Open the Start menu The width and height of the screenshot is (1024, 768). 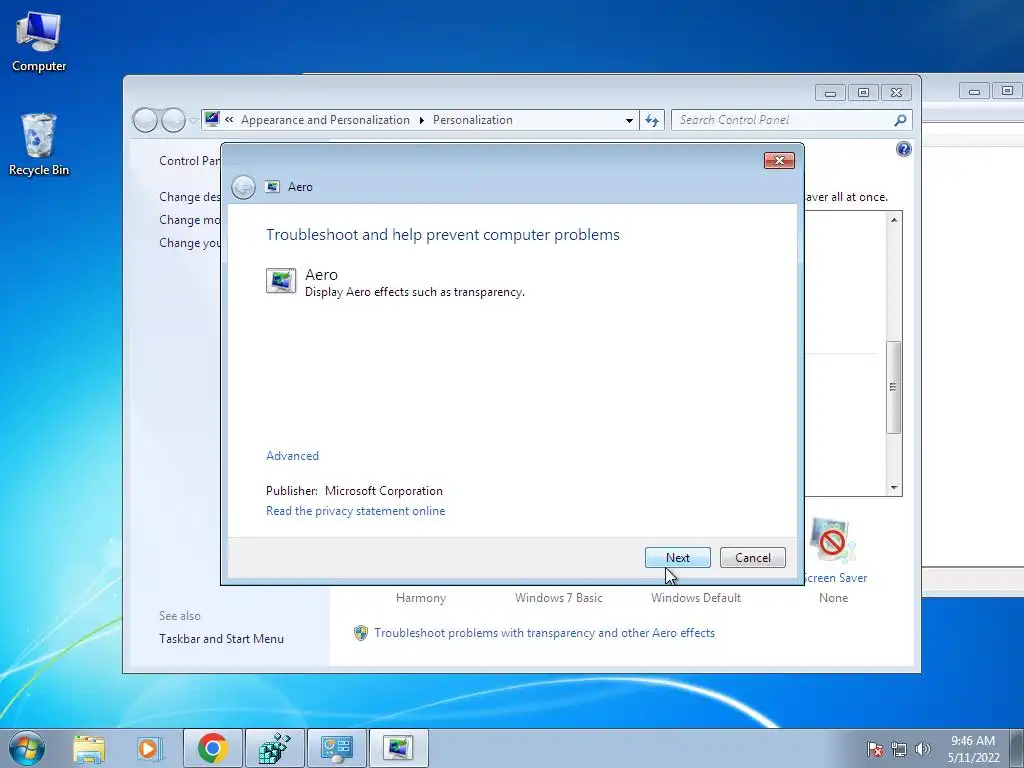coord(26,748)
